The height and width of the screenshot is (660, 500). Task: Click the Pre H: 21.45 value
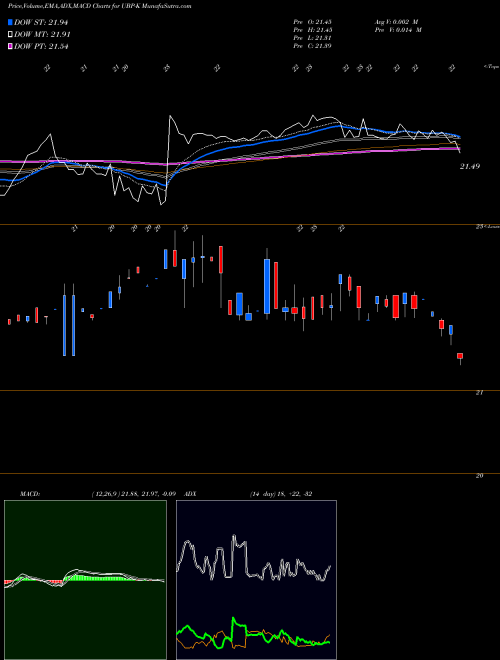(x=312, y=30)
